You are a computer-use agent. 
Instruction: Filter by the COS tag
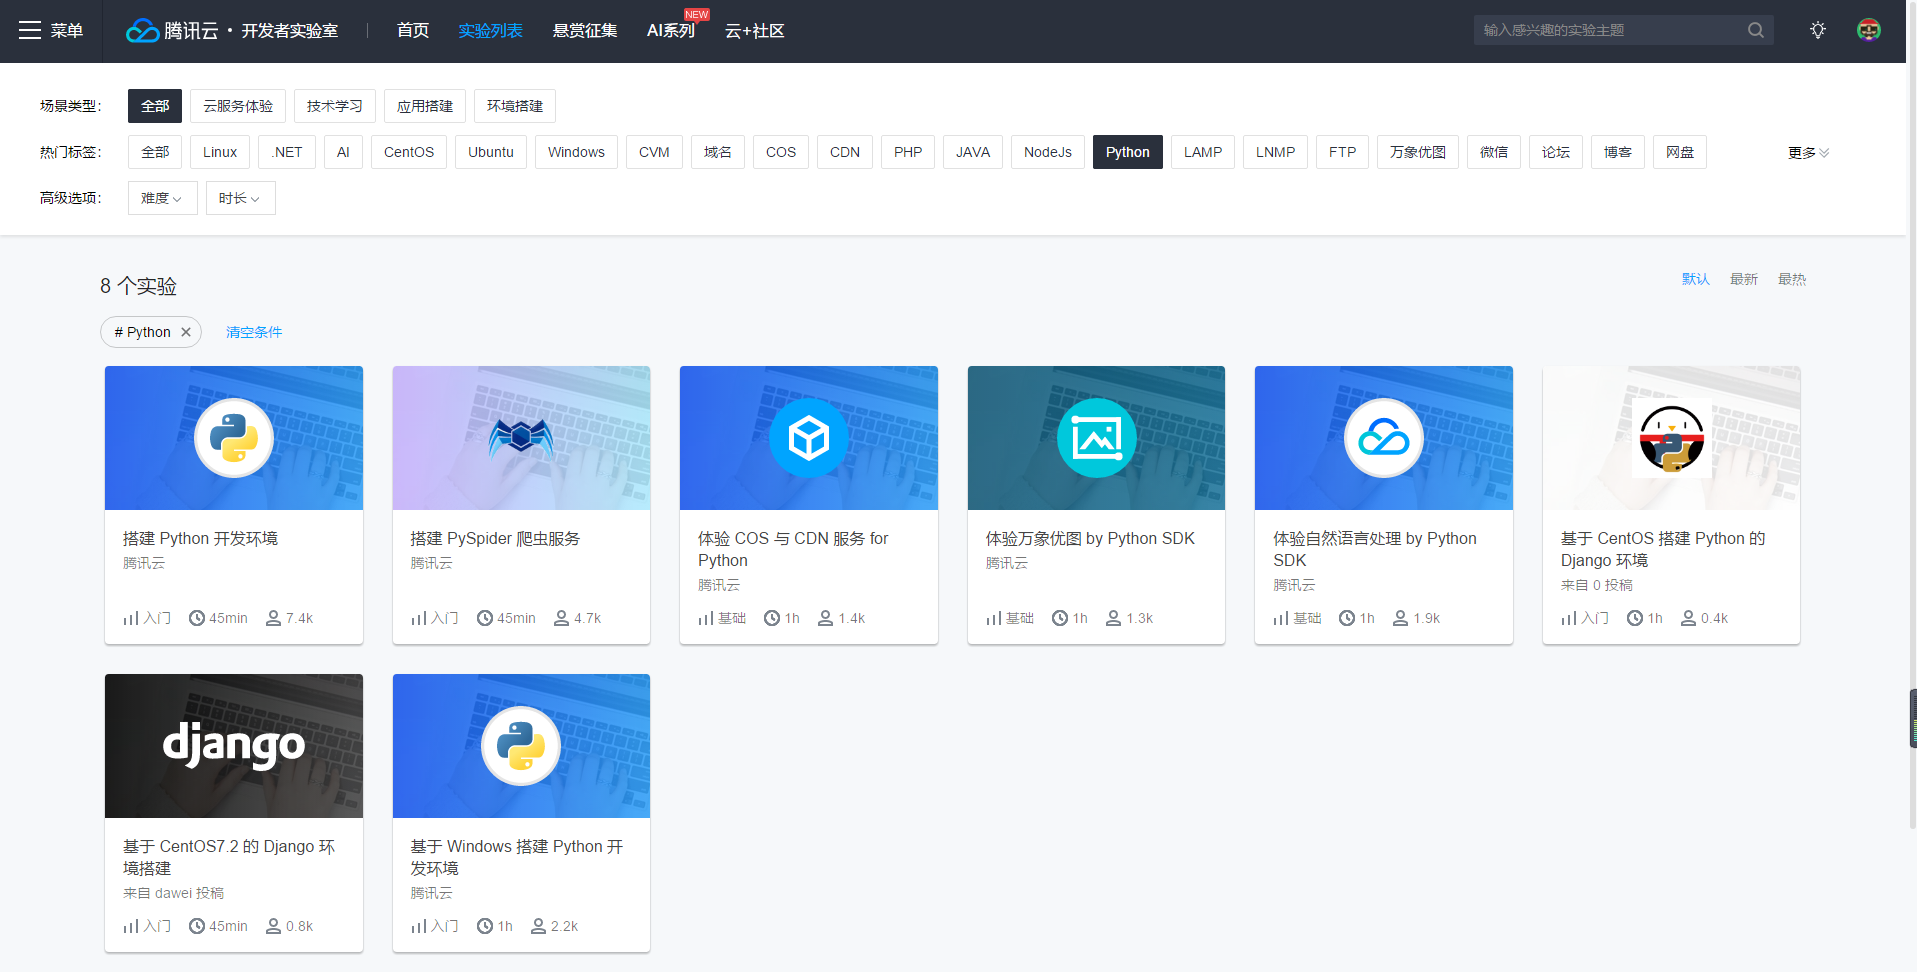[x=781, y=152]
